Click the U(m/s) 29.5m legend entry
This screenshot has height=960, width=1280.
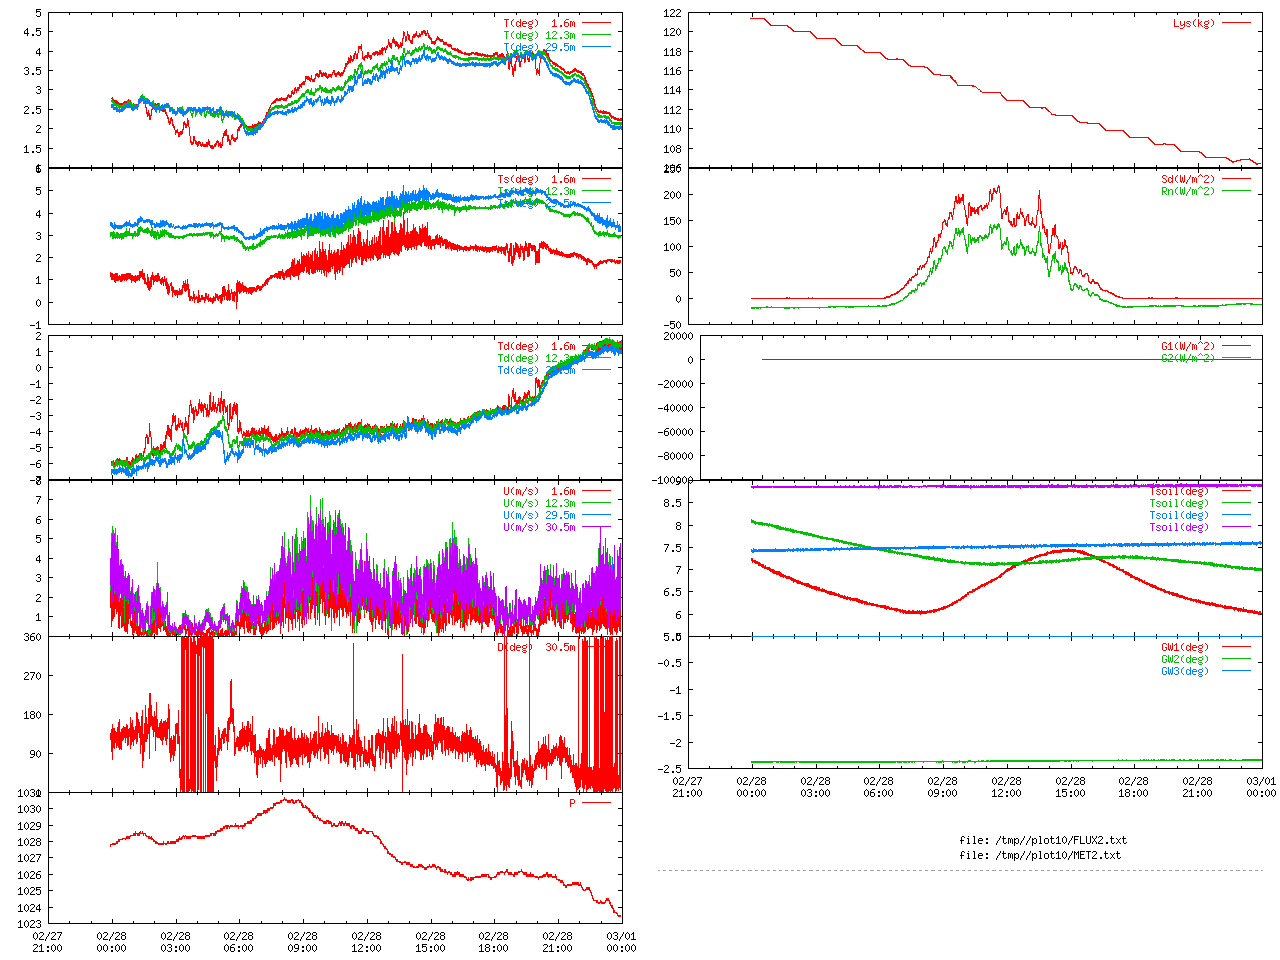tap(539, 516)
